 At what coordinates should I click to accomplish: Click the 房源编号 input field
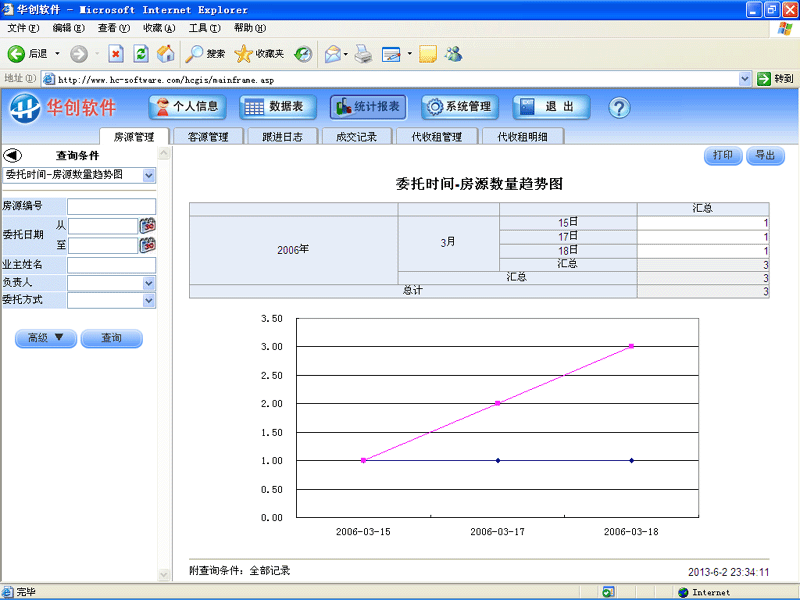(111, 207)
